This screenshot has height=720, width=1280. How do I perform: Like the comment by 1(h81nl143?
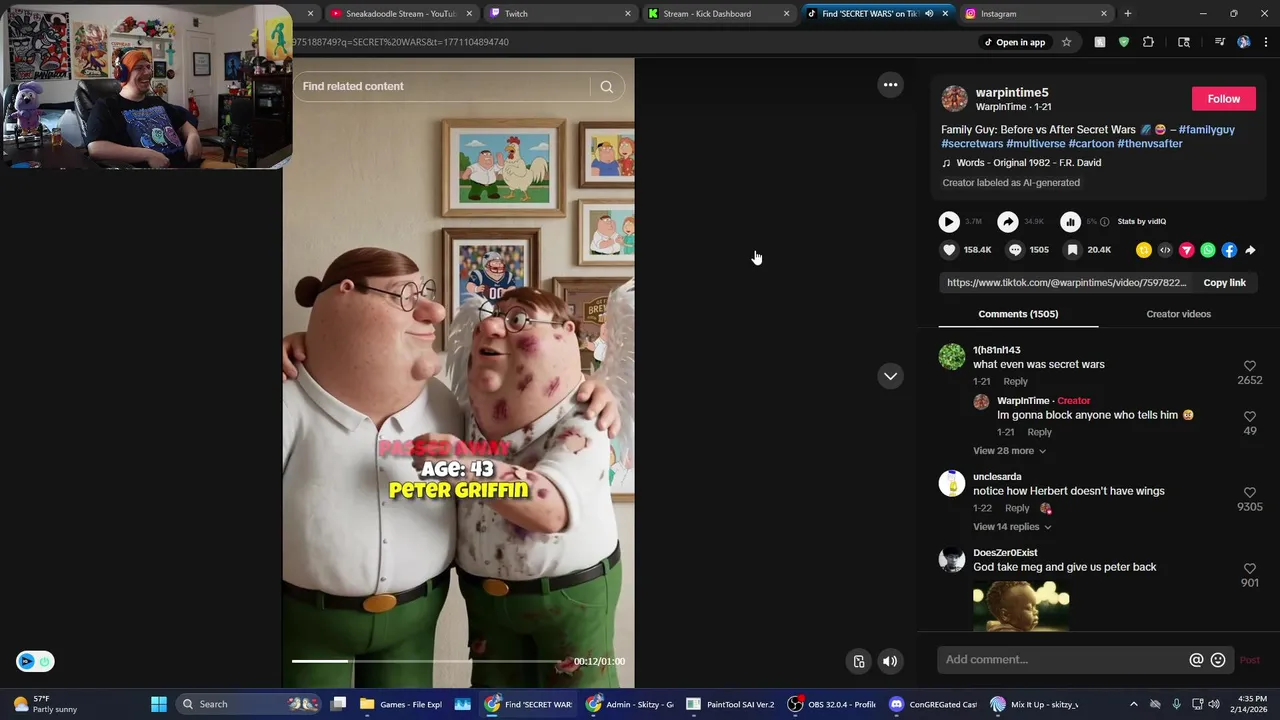pos(1249,366)
